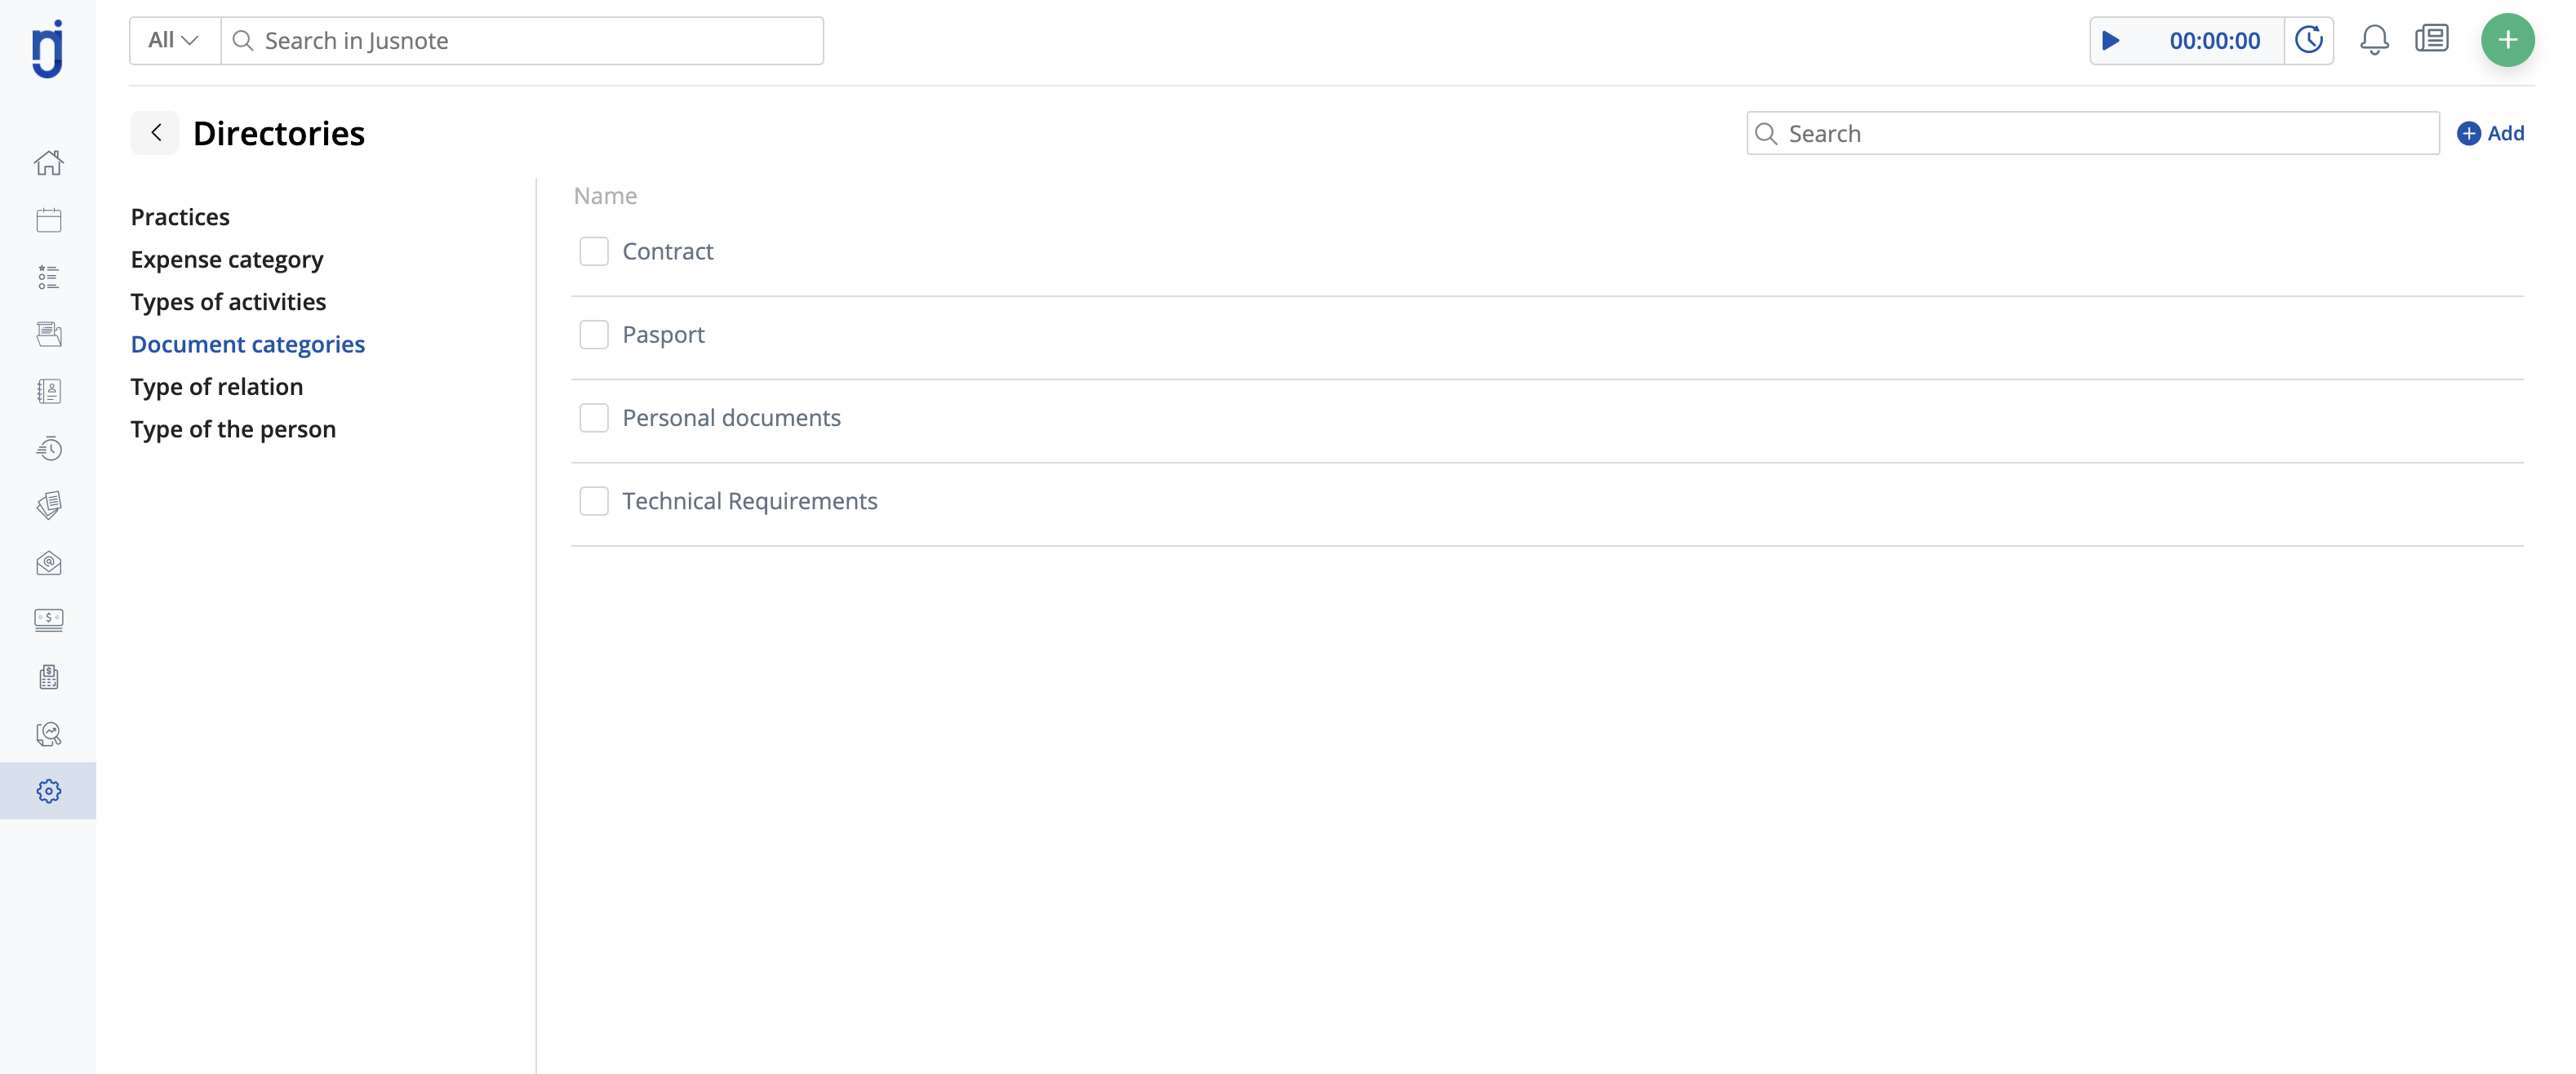Open the Time tracking history icon
Viewport: 2576px width, 1074px height.
click(48, 448)
